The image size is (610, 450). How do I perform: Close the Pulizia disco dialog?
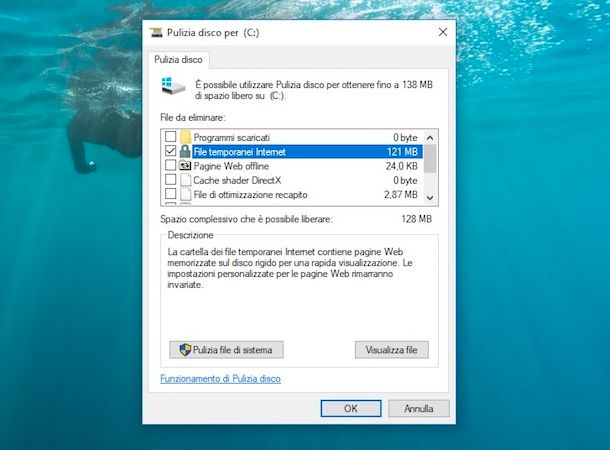pos(443,32)
